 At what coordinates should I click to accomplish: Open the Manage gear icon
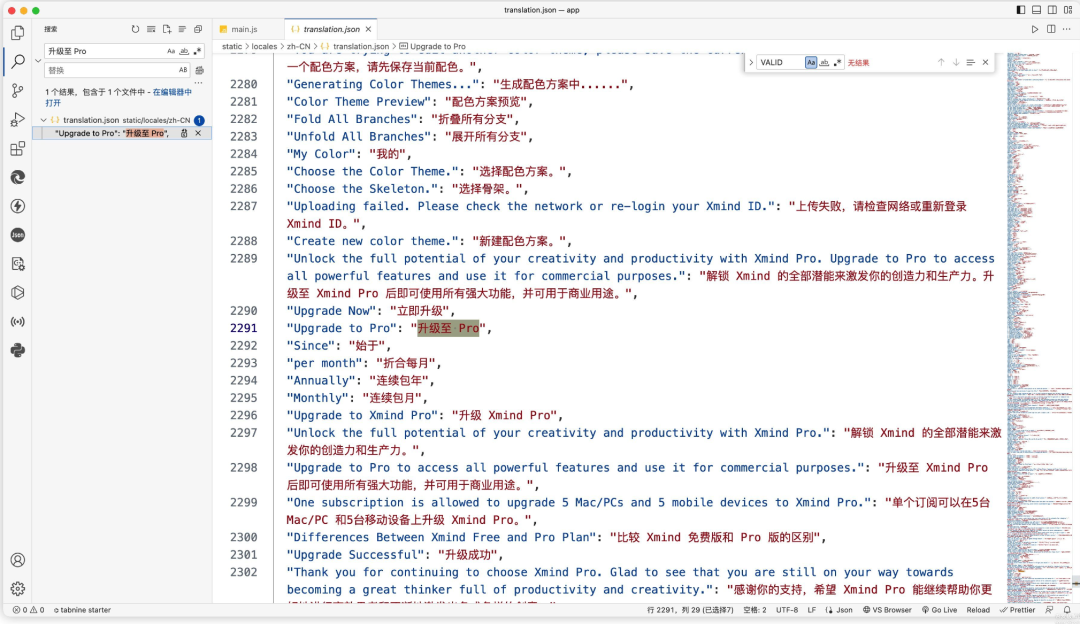[18, 589]
